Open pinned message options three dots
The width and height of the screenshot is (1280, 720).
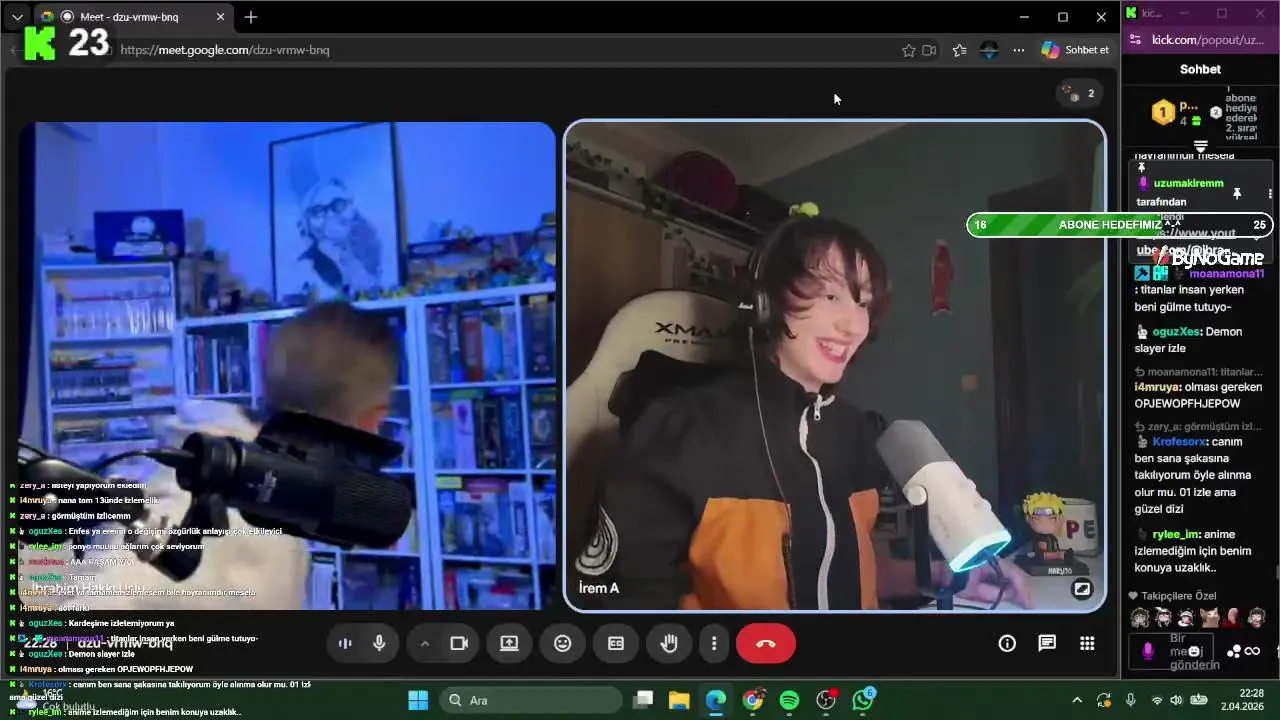(1270, 193)
